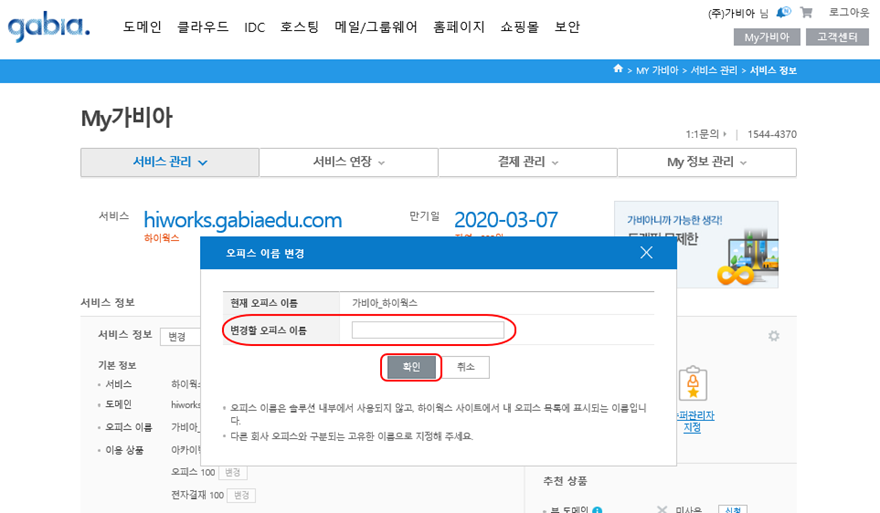Click the 변경 button next to 전자결재 100

point(241,495)
